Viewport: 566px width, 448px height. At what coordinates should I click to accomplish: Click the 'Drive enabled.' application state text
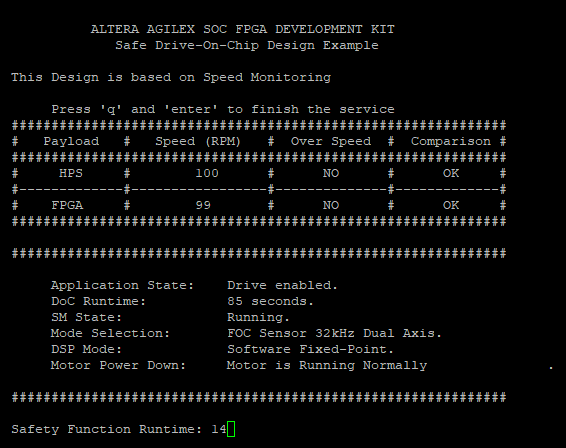[282, 285]
